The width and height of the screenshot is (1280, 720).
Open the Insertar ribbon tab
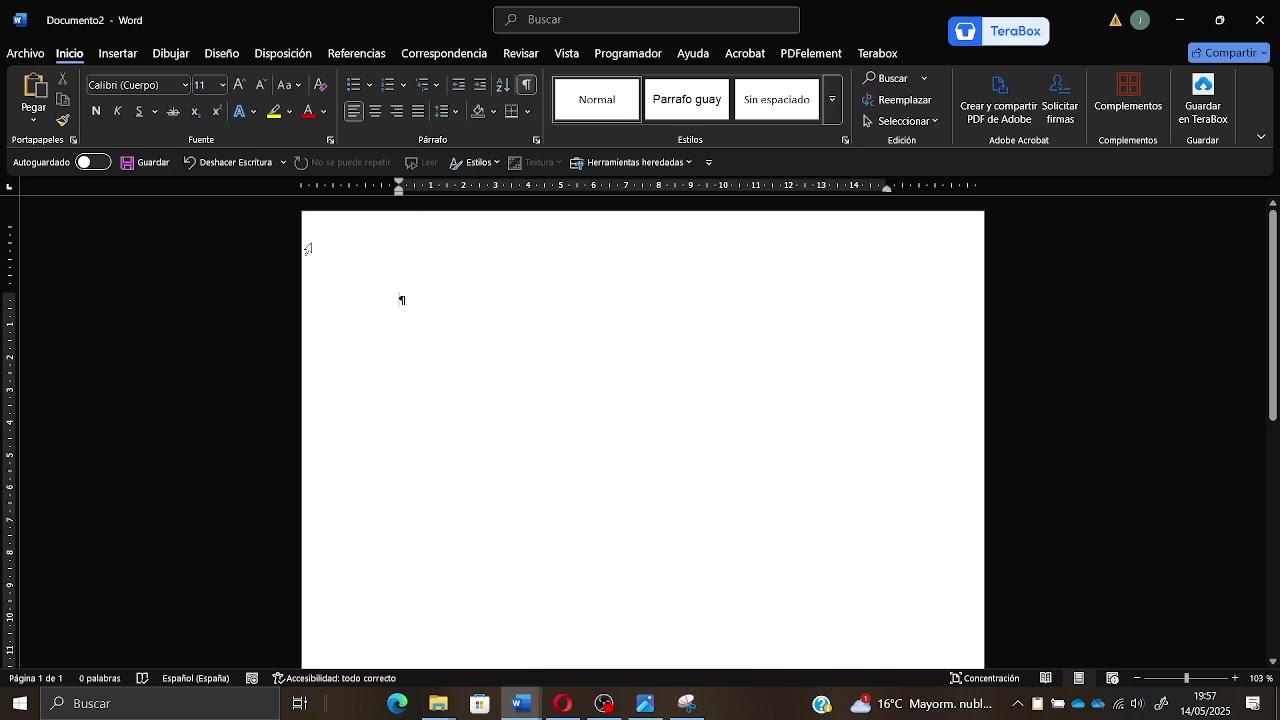click(x=117, y=53)
